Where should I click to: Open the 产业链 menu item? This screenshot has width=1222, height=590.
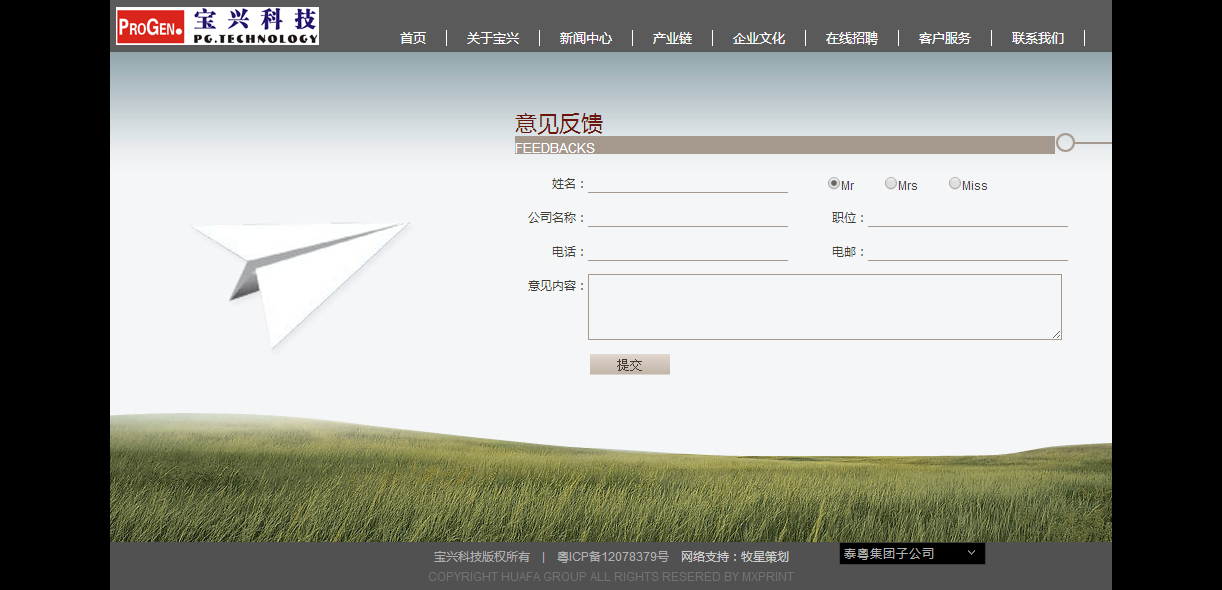[x=671, y=38]
